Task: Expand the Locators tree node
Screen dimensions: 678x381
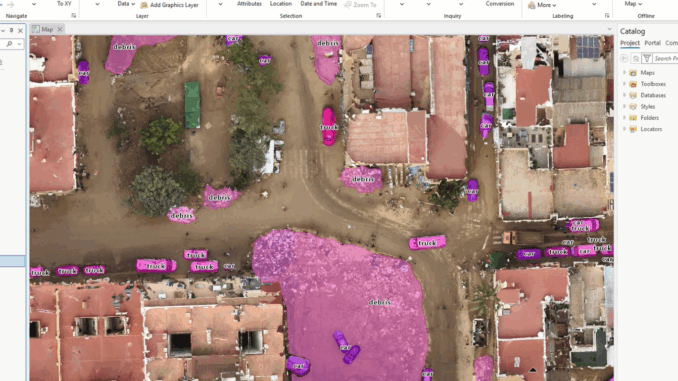Action: tap(624, 129)
